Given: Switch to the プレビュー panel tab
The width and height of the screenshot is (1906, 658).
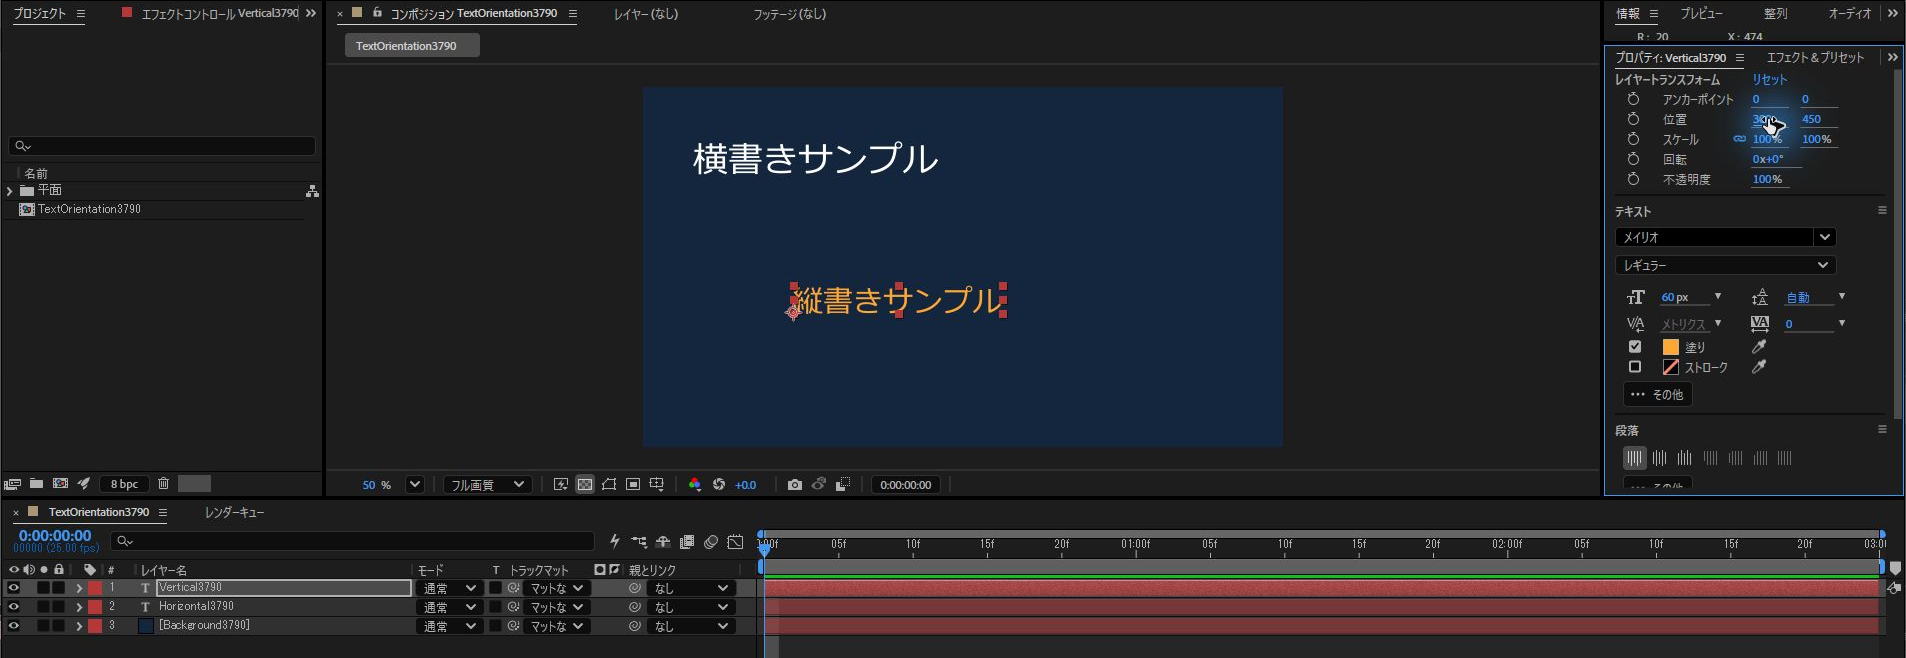Looking at the screenshot, I should (1701, 14).
